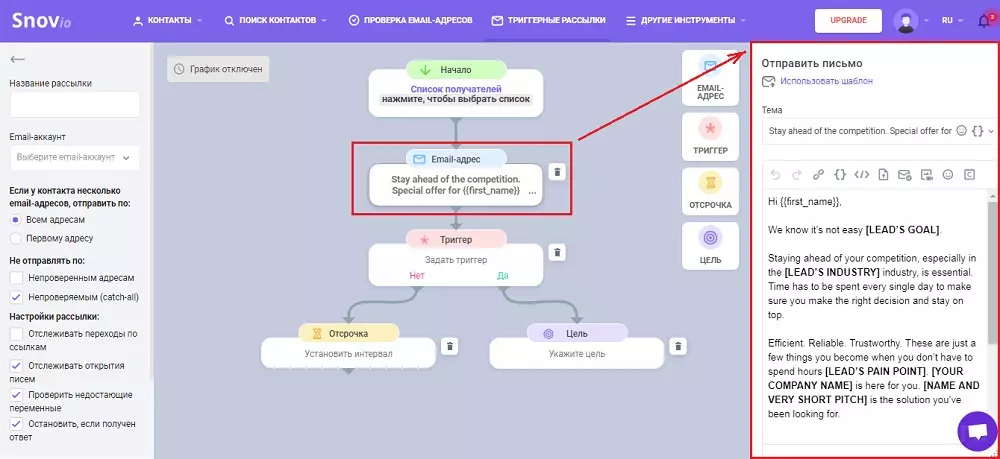Image resolution: width=1000 pixels, height=459 pixels.
Task: Open Проверка email-адресов in top navigation
Action: click(411, 20)
